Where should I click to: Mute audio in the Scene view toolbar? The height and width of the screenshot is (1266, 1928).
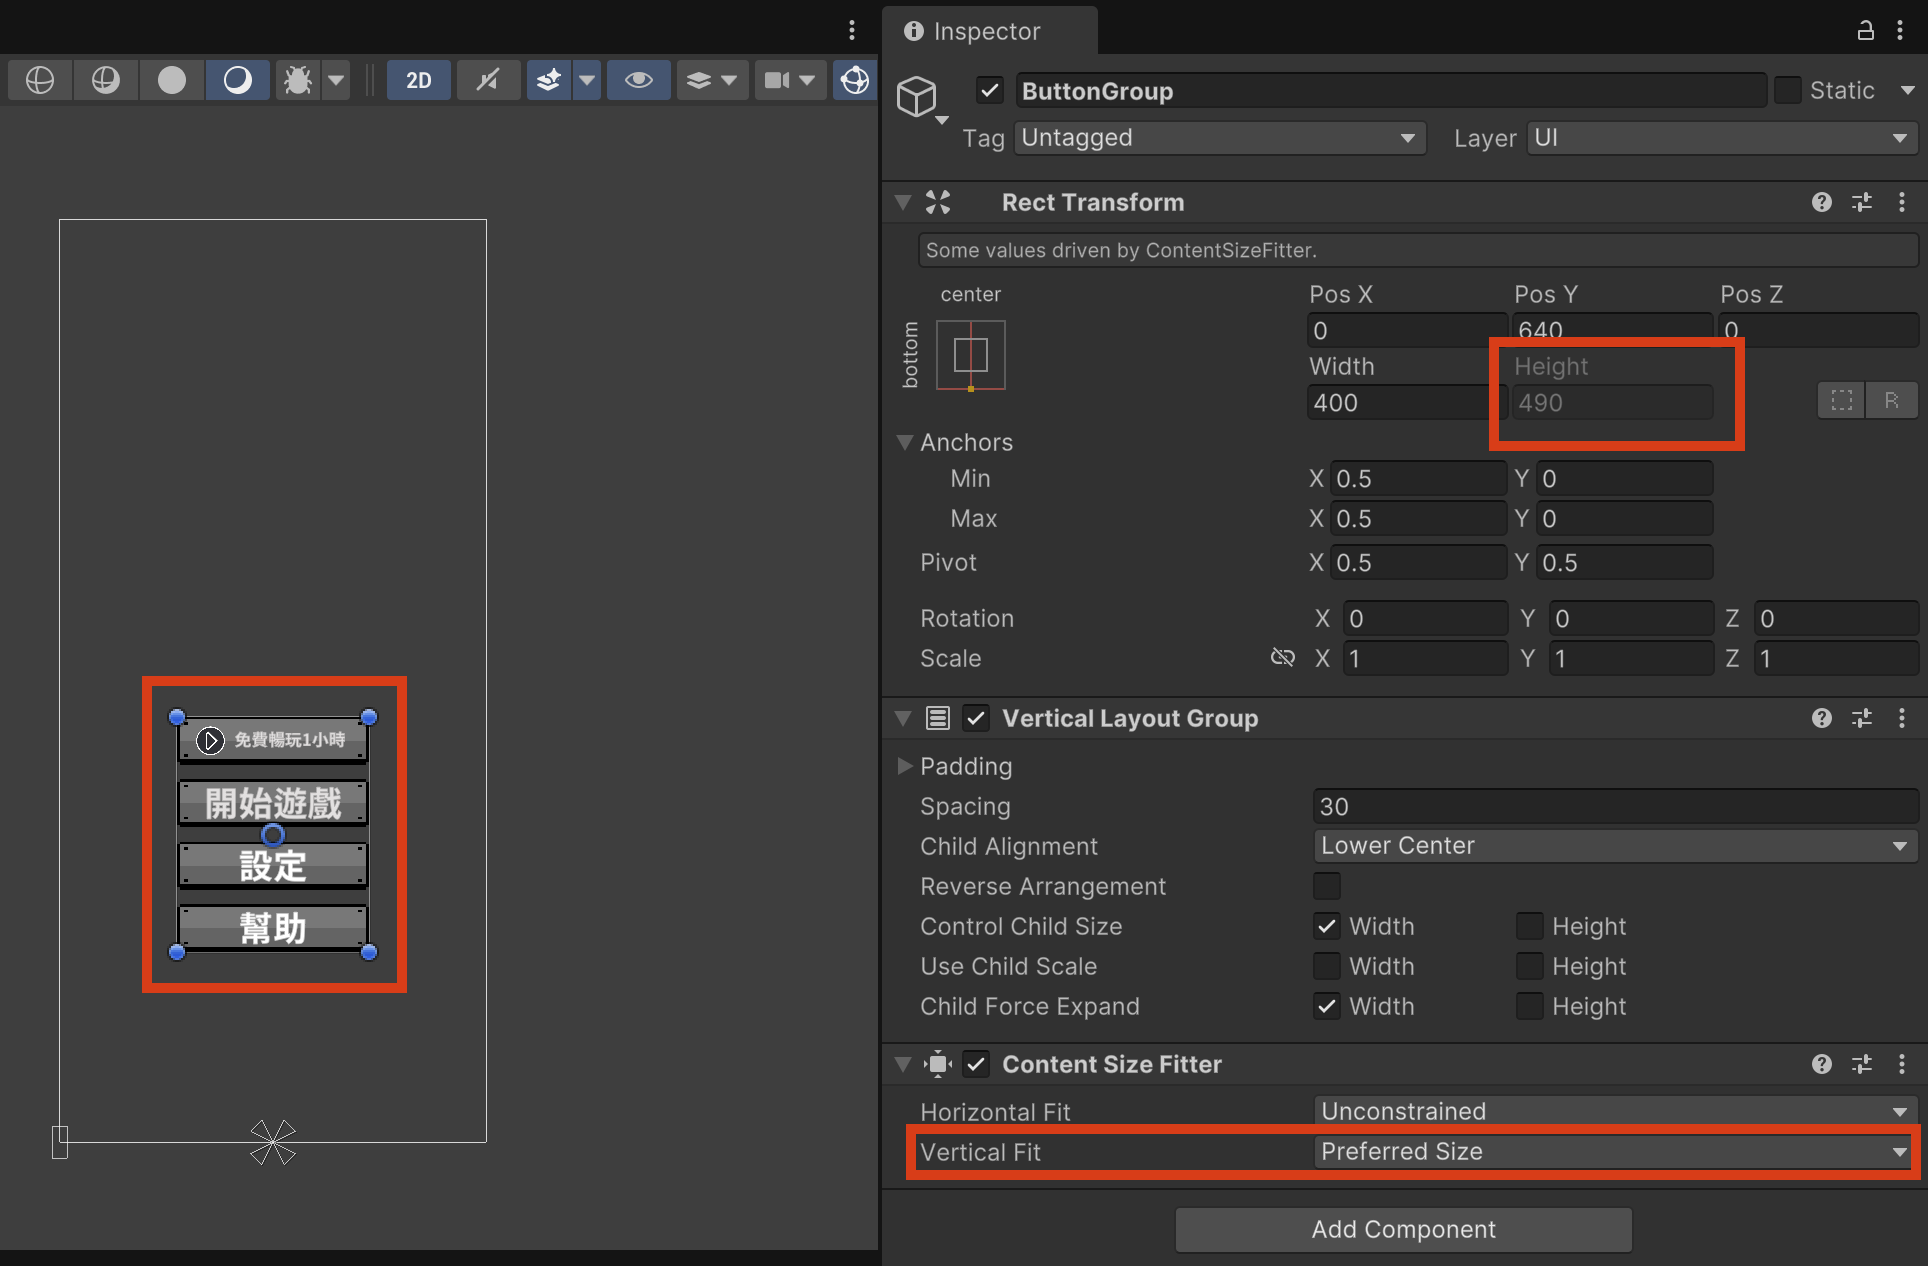coord(488,80)
